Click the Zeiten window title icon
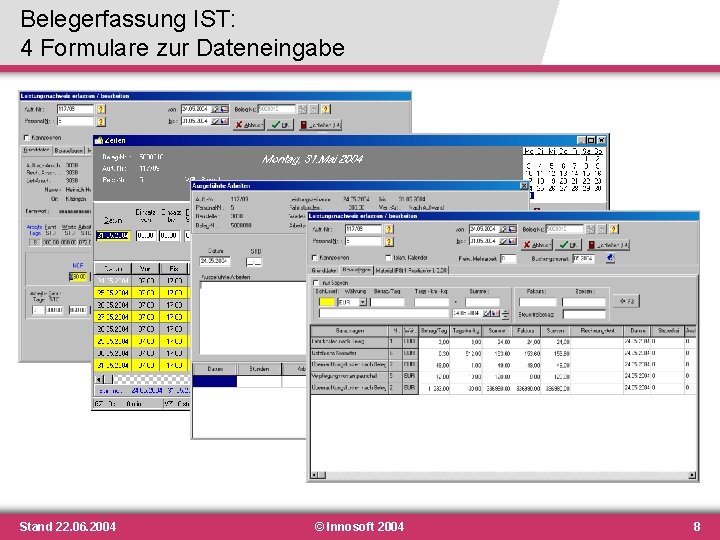This screenshot has height=540, width=720. pos(99,140)
